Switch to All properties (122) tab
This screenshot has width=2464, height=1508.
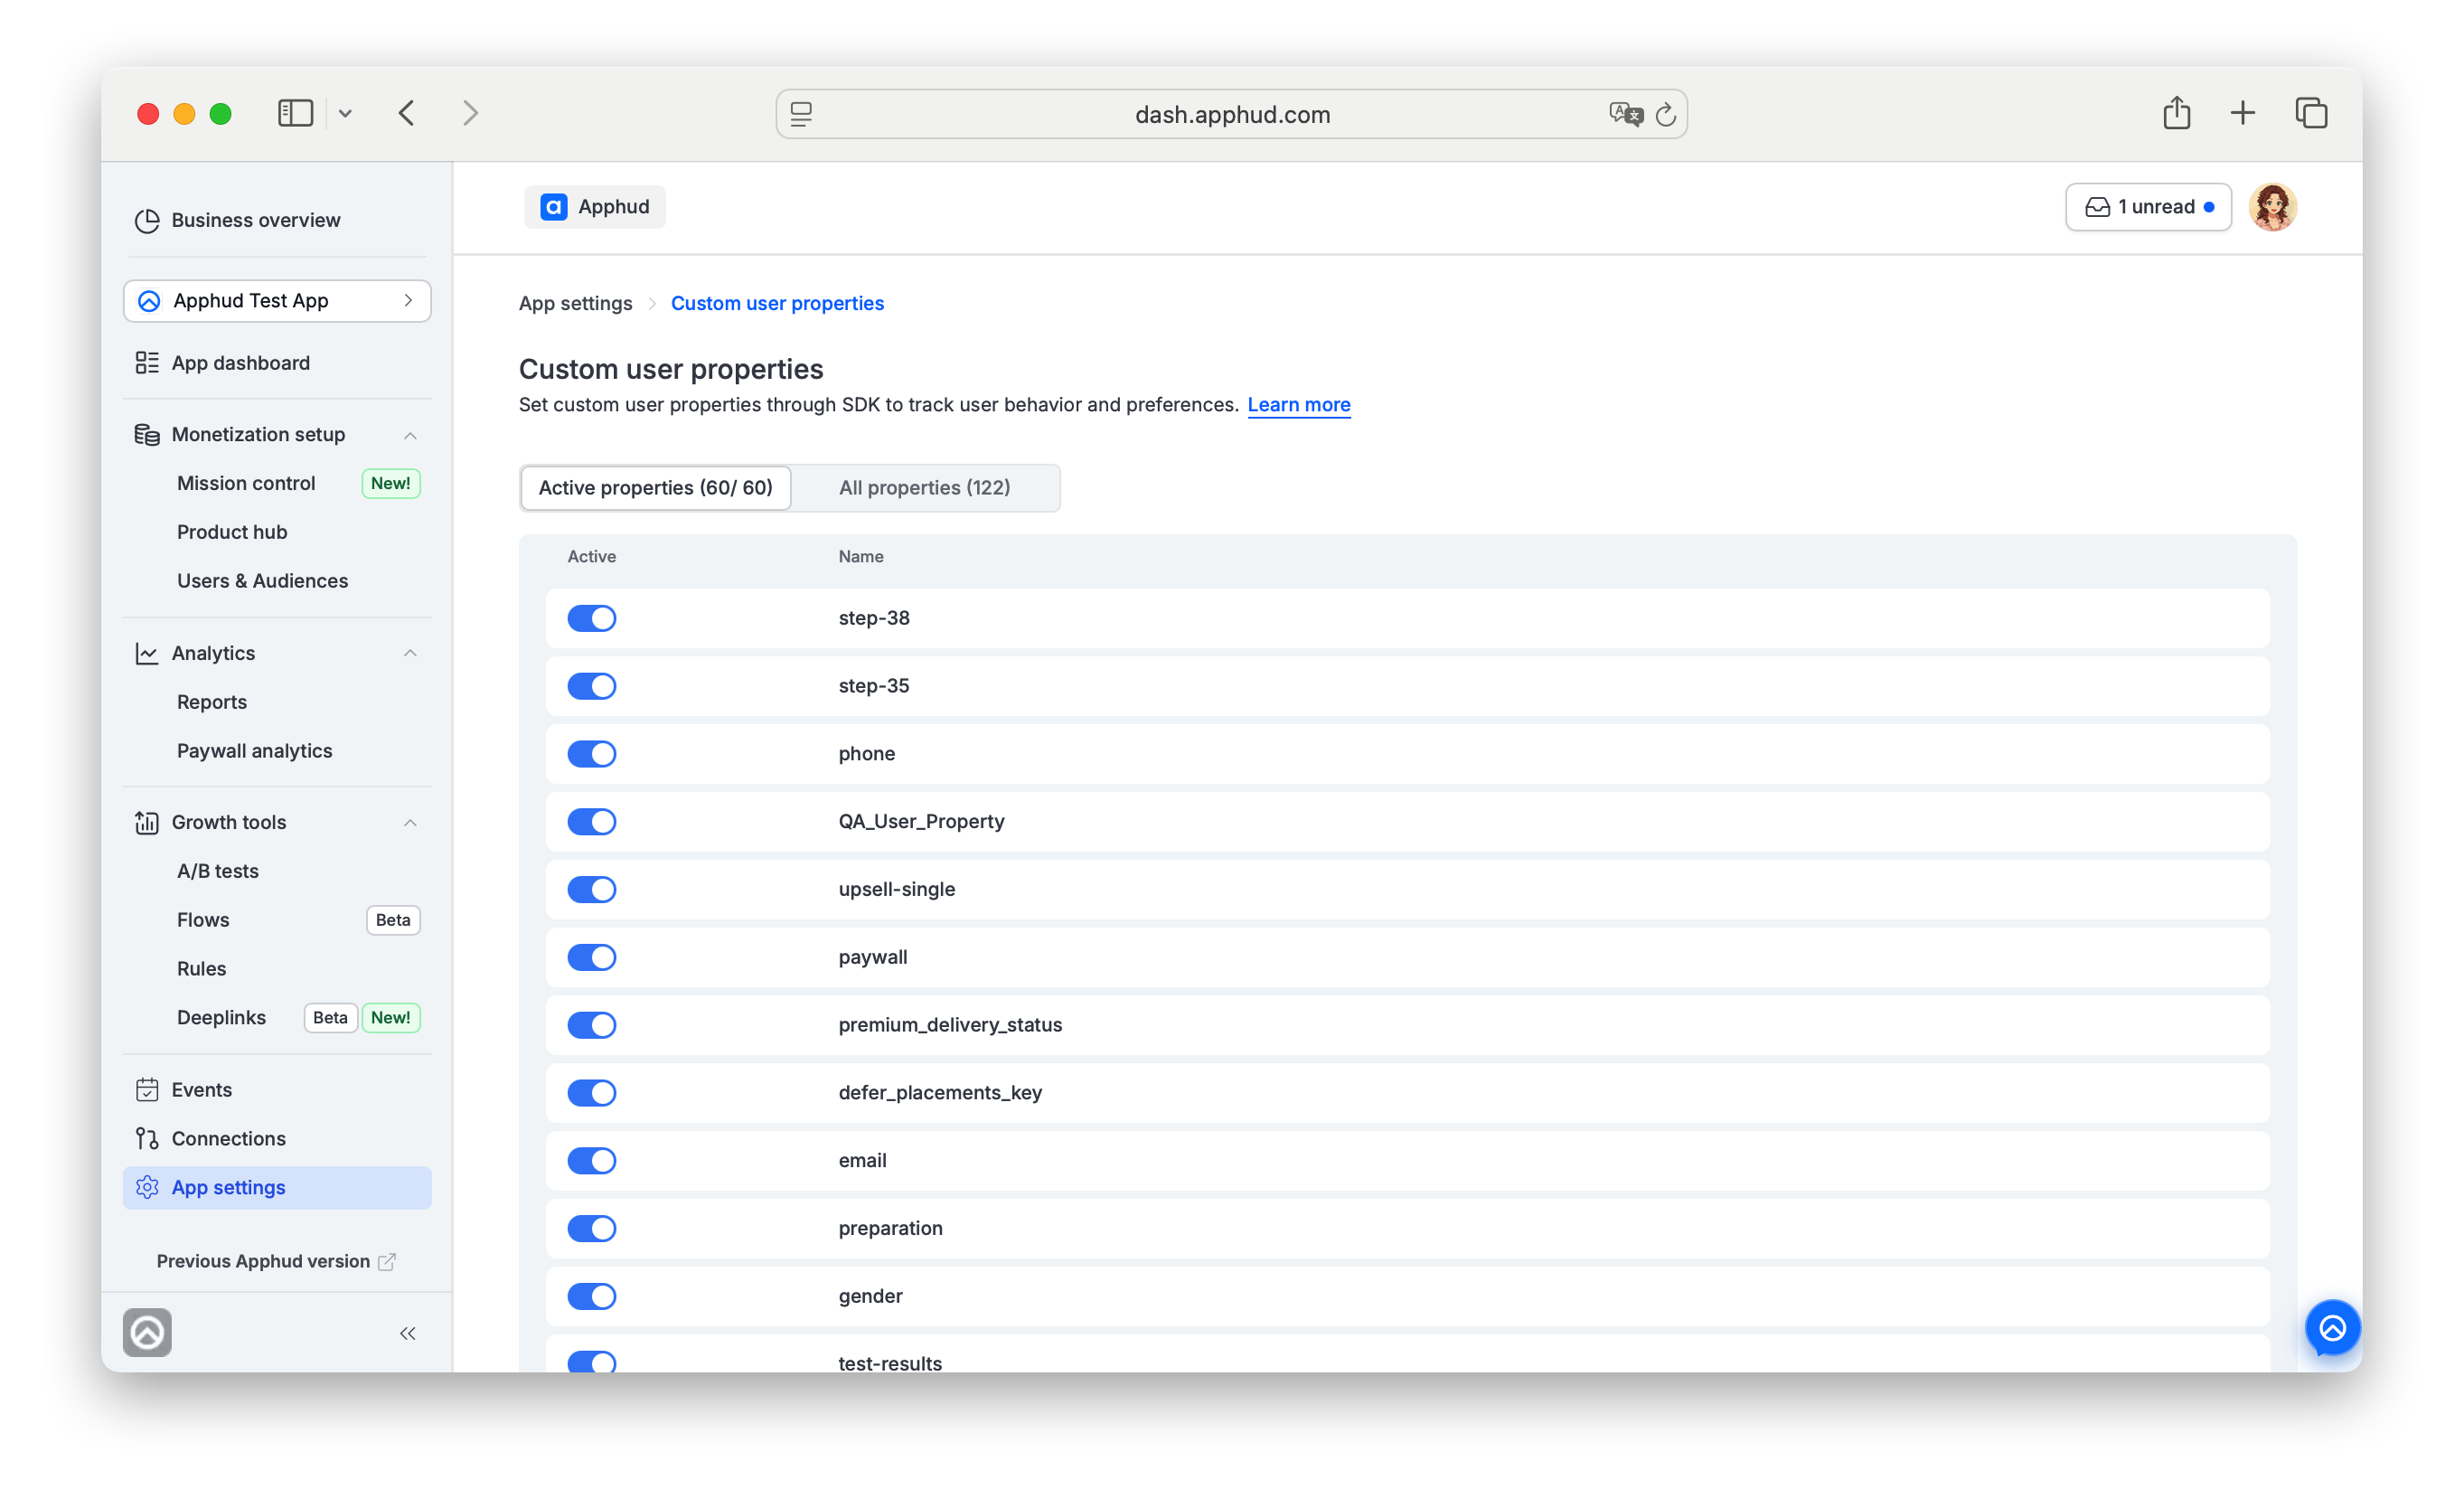[925, 488]
